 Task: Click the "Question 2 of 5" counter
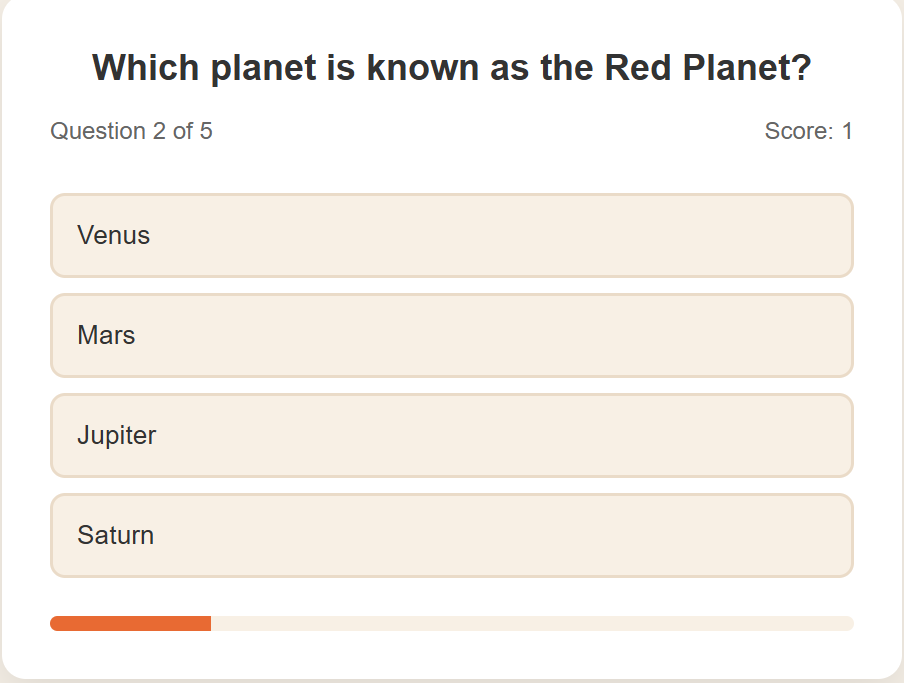pos(131,131)
